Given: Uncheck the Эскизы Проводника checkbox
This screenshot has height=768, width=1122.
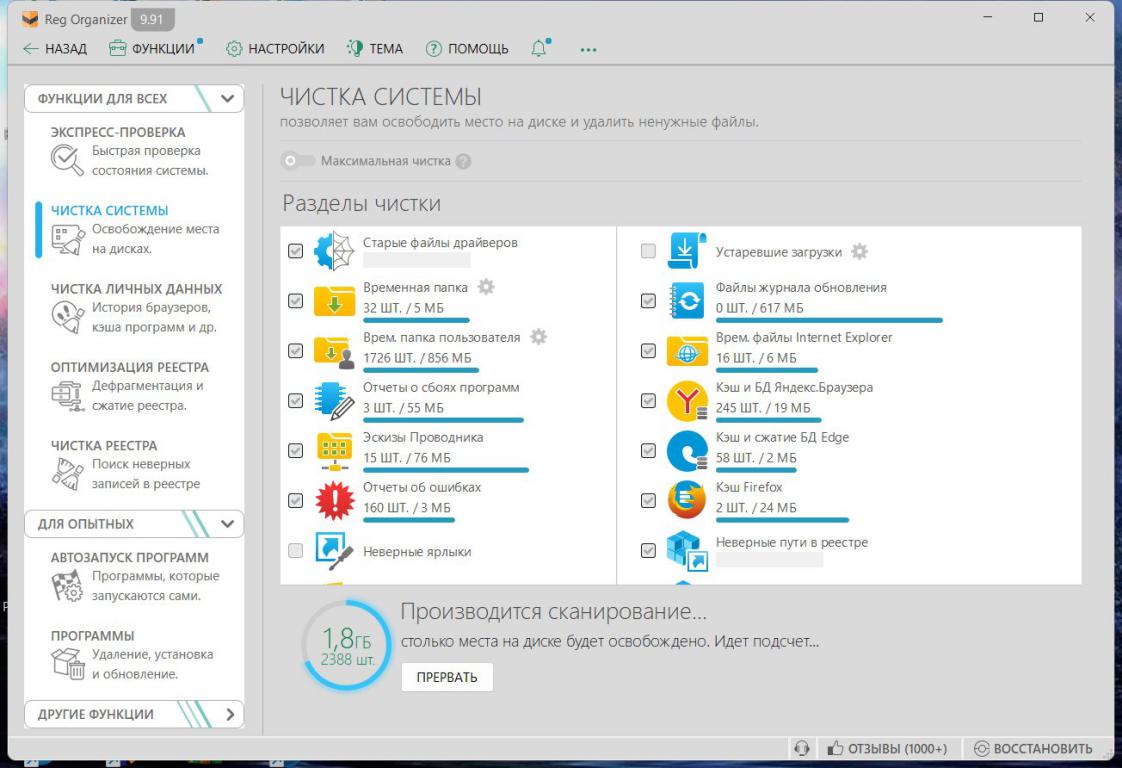Looking at the screenshot, I should pos(295,450).
